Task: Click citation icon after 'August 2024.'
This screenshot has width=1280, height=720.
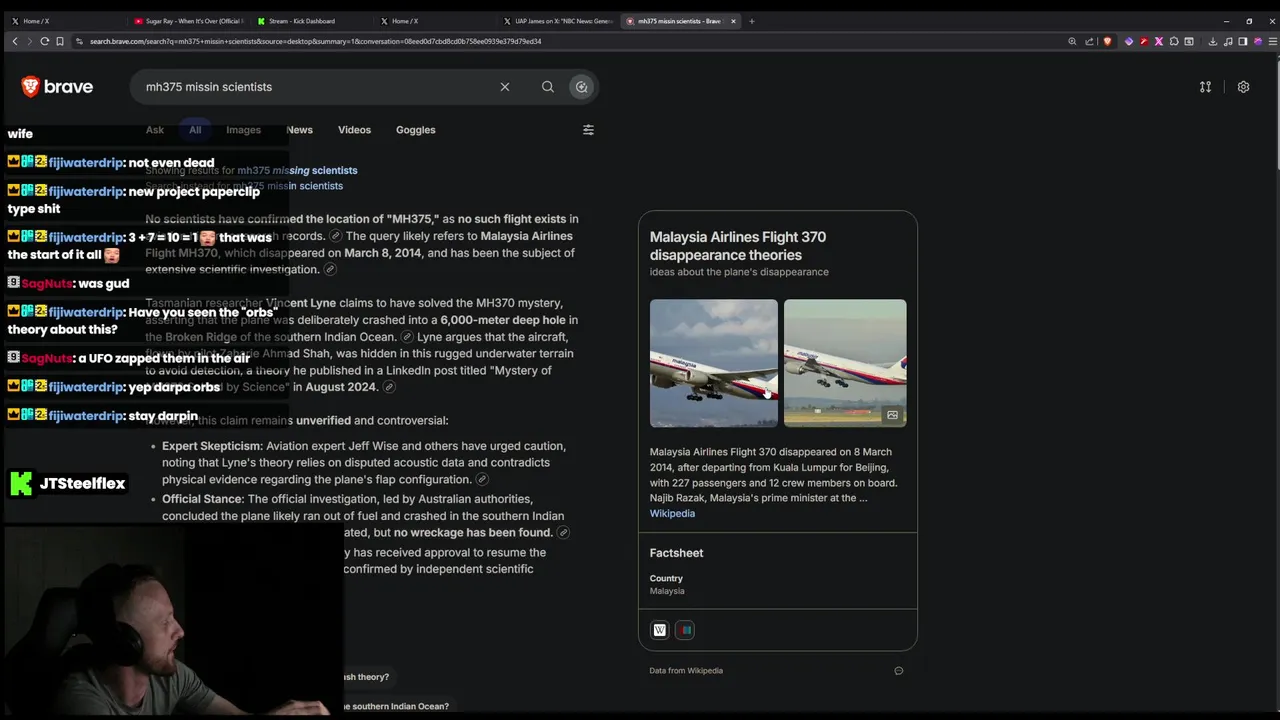Action: pos(389,387)
